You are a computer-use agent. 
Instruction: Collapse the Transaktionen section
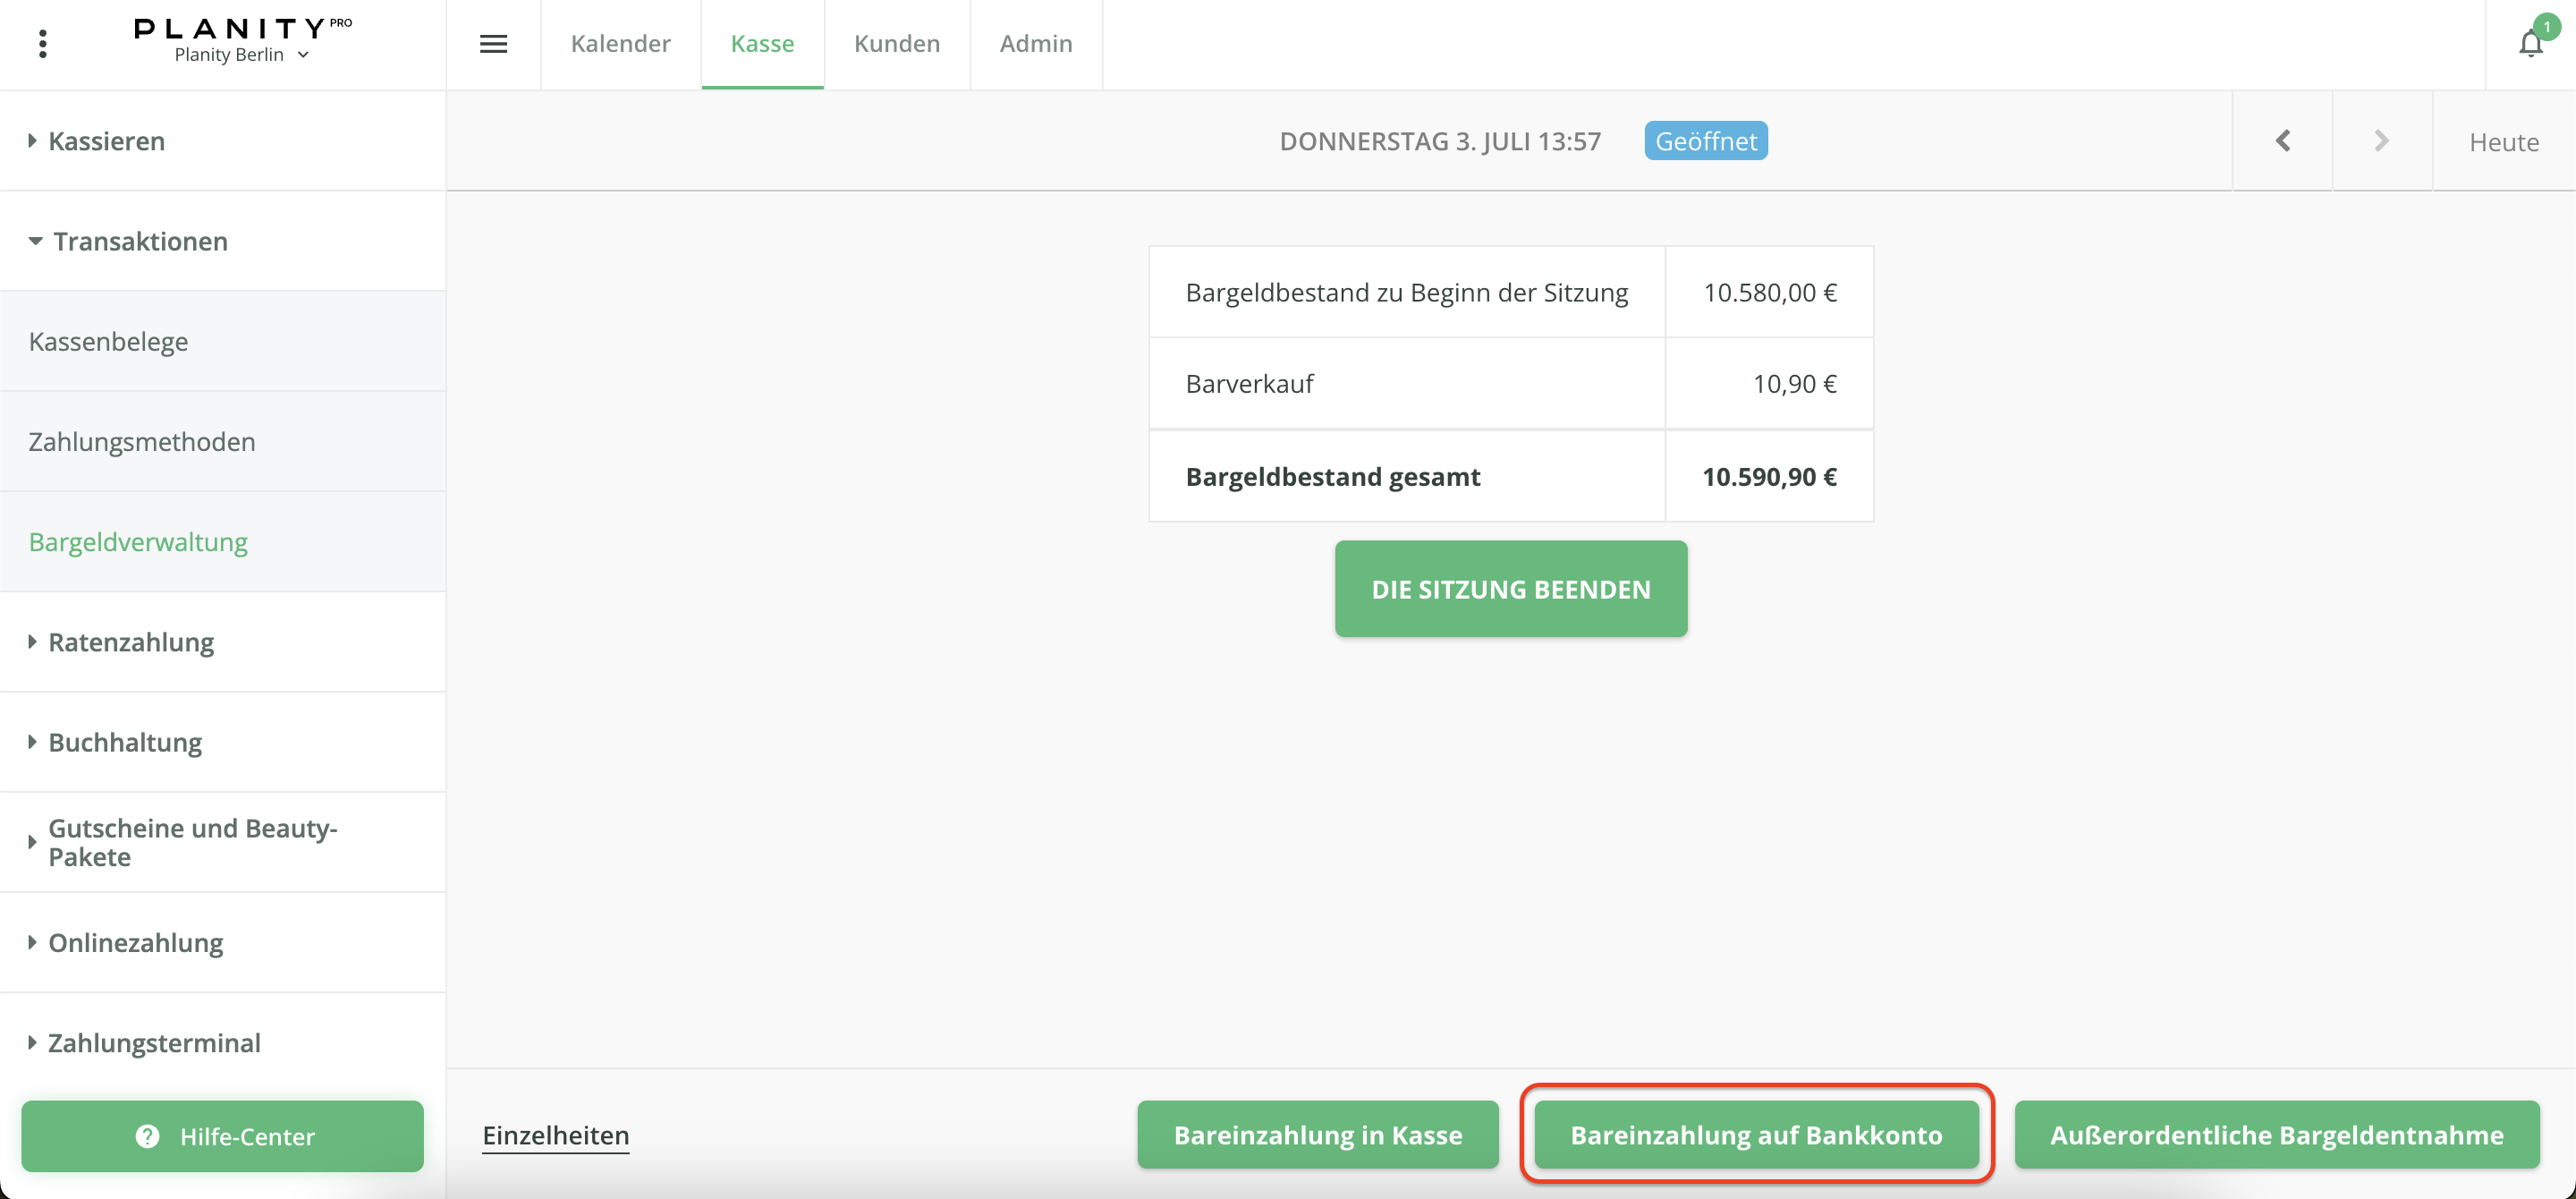139,241
